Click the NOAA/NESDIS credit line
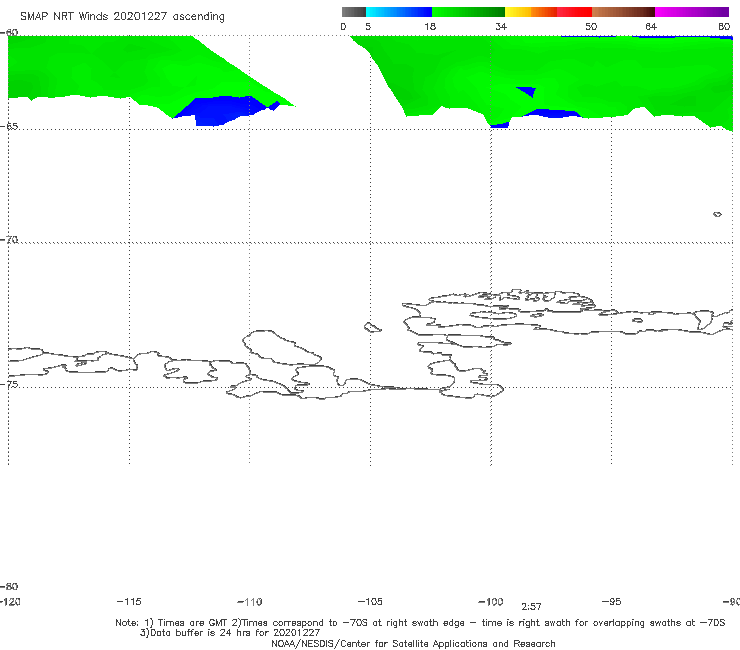The height and width of the screenshot is (650, 740). [x=413, y=643]
